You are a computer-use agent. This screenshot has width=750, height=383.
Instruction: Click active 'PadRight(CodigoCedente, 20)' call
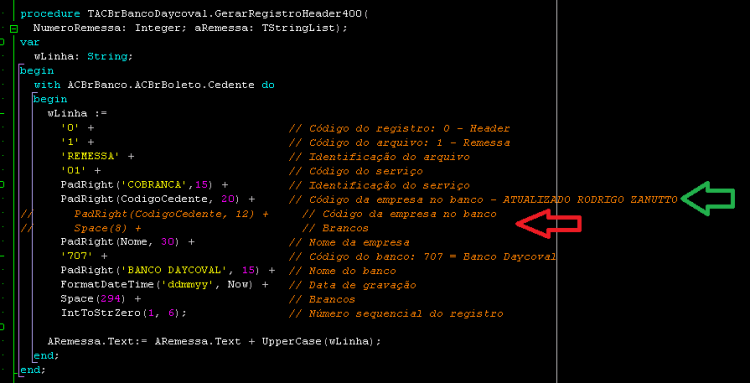150,199
